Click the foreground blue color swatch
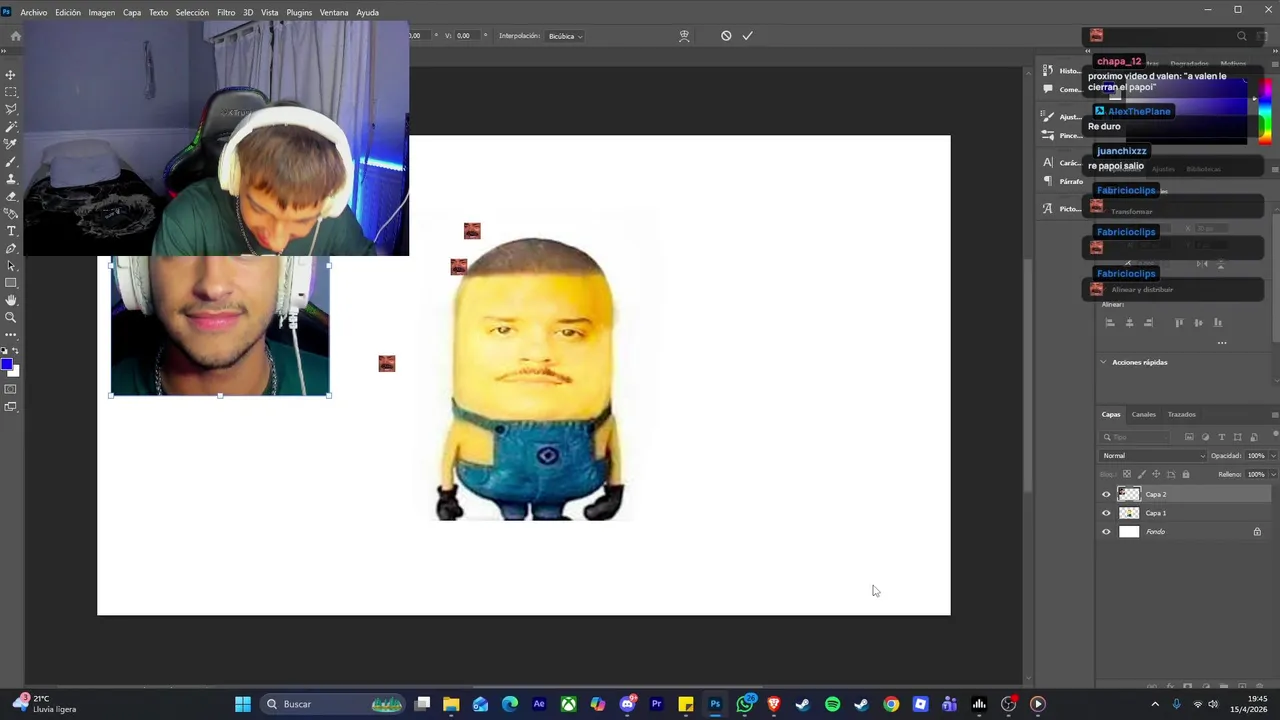The height and width of the screenshot is (720, 1280). [x=6, y=364]
